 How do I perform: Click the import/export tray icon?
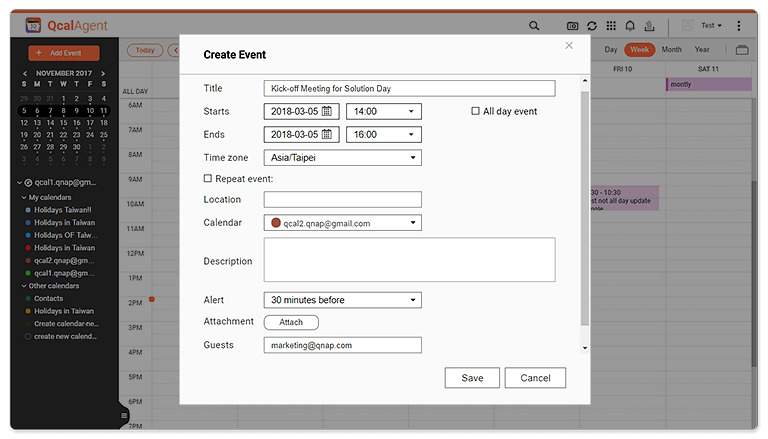point(649,25)
